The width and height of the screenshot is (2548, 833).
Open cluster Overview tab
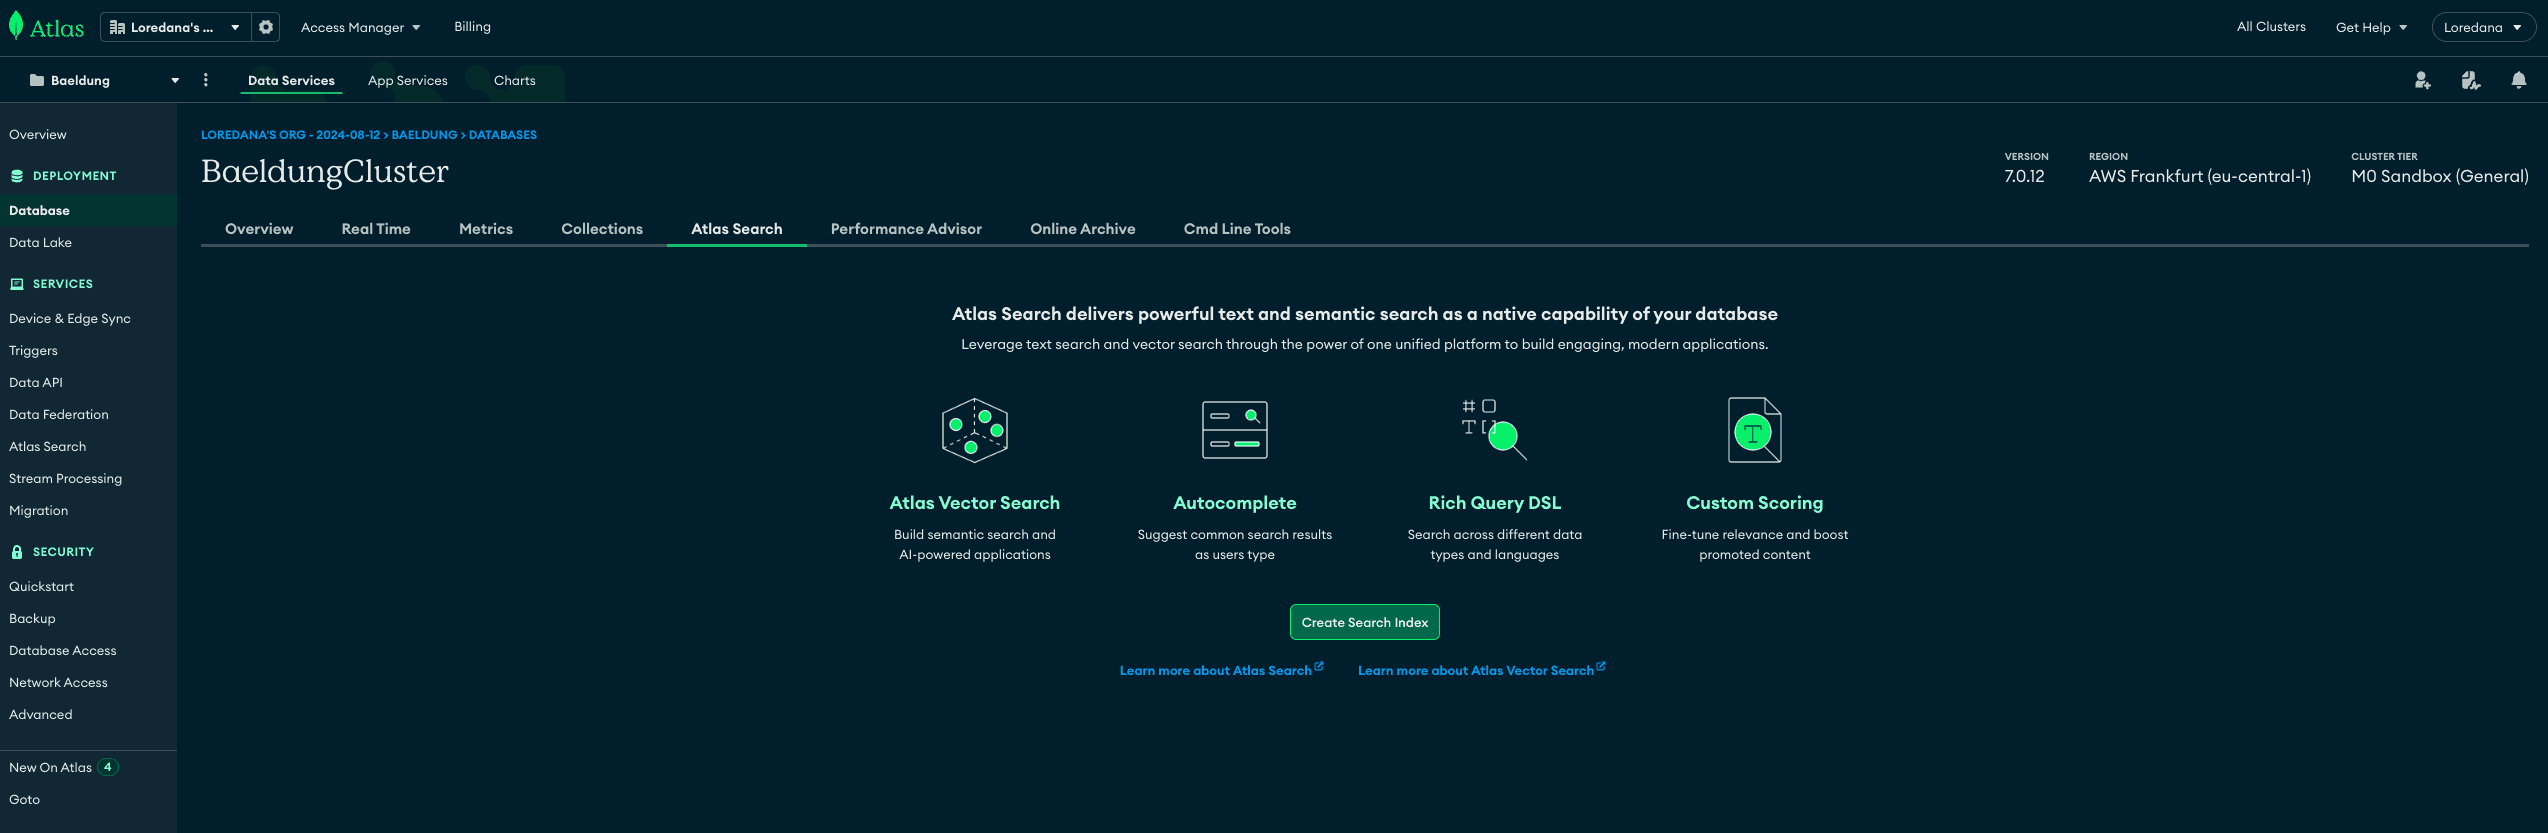(259, 229)
